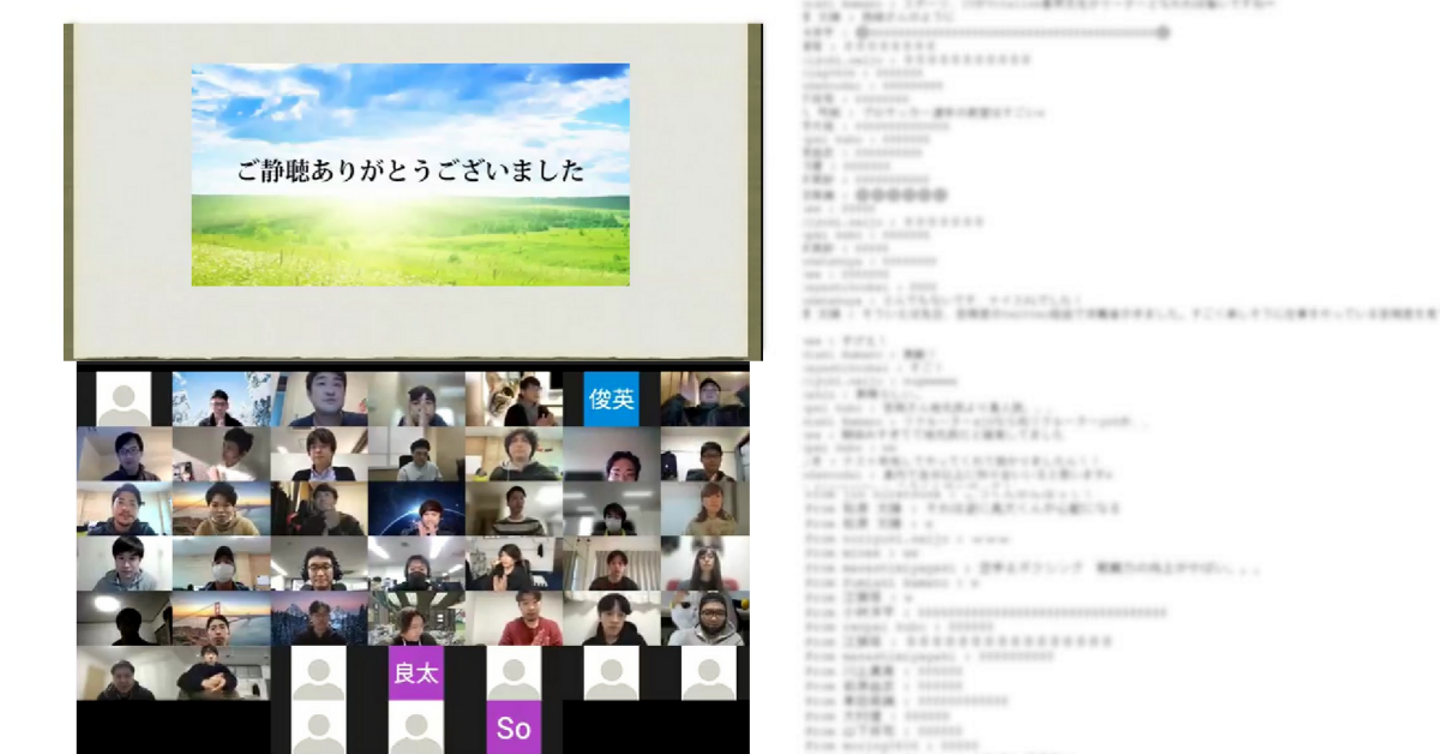Screen dimensions: 1440x754
Task: Select the participant in white mask and black cap
Action: click(221, 563)
